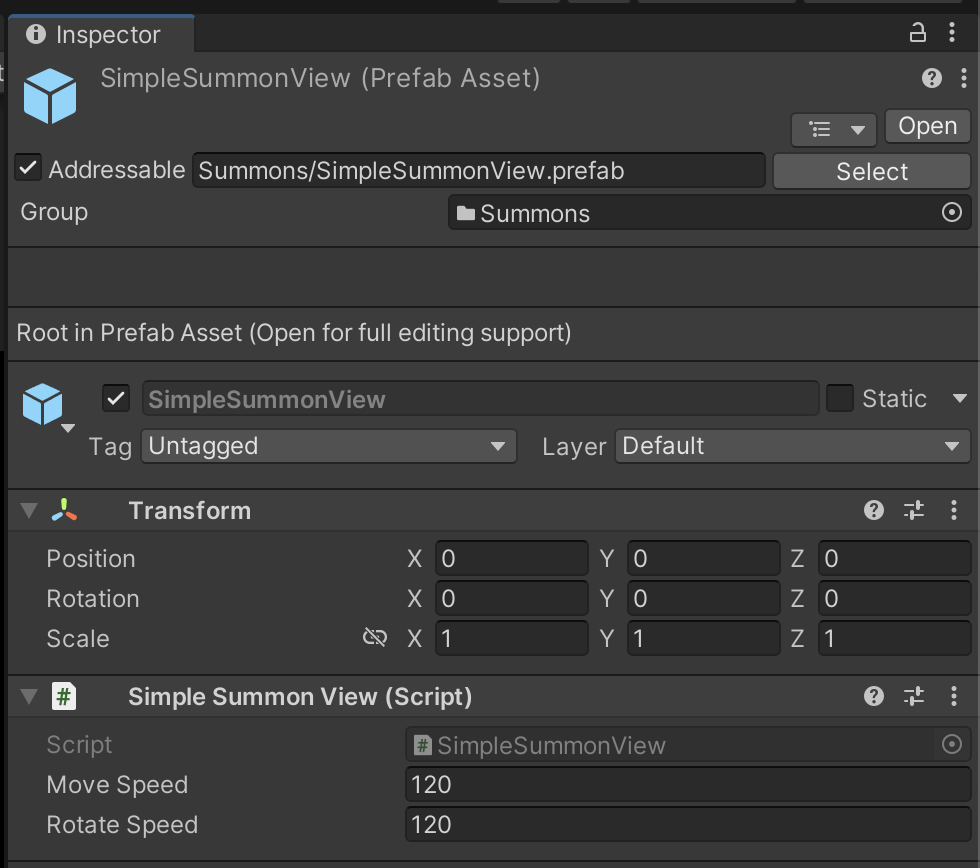Open the Inspector tab's three-dot menu
980x868 pixels.
pyautogui.click(x=952, y=34)
